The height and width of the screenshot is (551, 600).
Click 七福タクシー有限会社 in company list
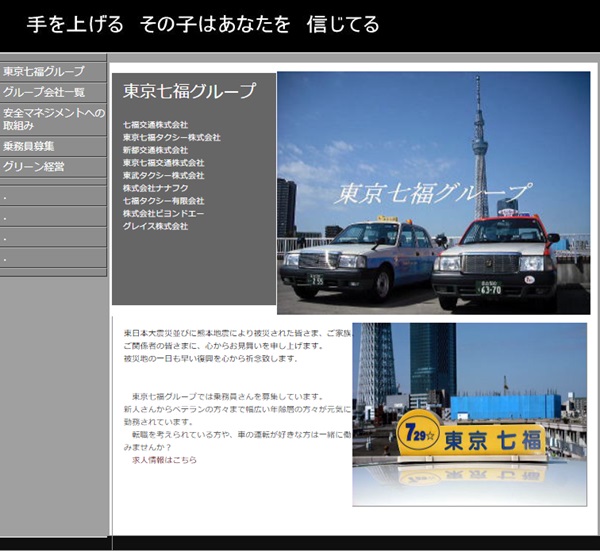(163, 201)
